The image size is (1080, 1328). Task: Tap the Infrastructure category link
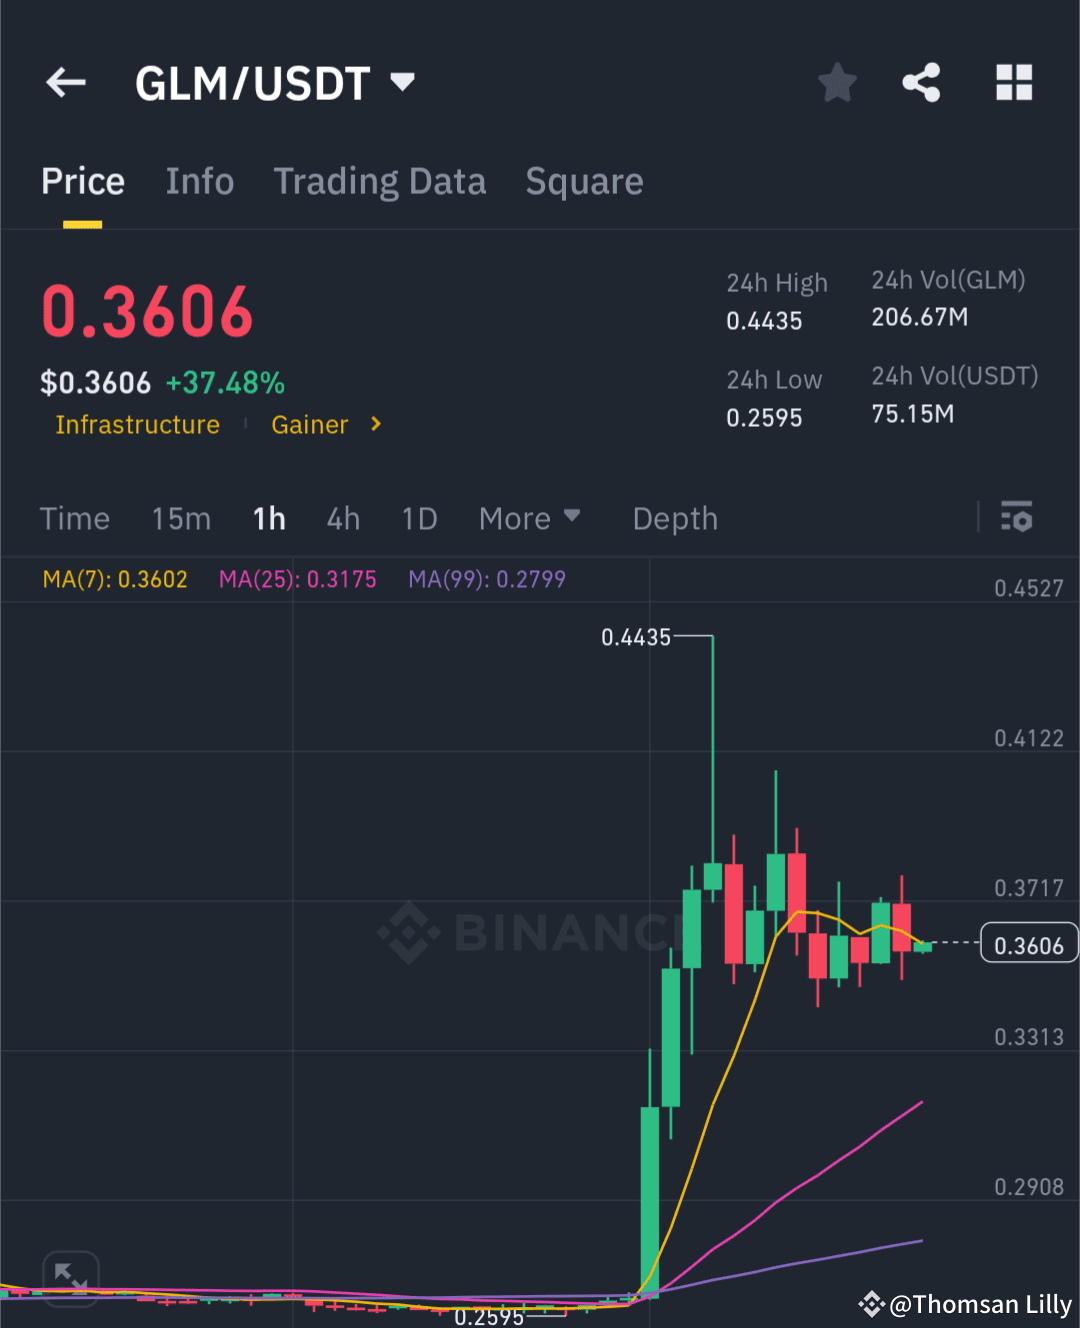[137, 424]
